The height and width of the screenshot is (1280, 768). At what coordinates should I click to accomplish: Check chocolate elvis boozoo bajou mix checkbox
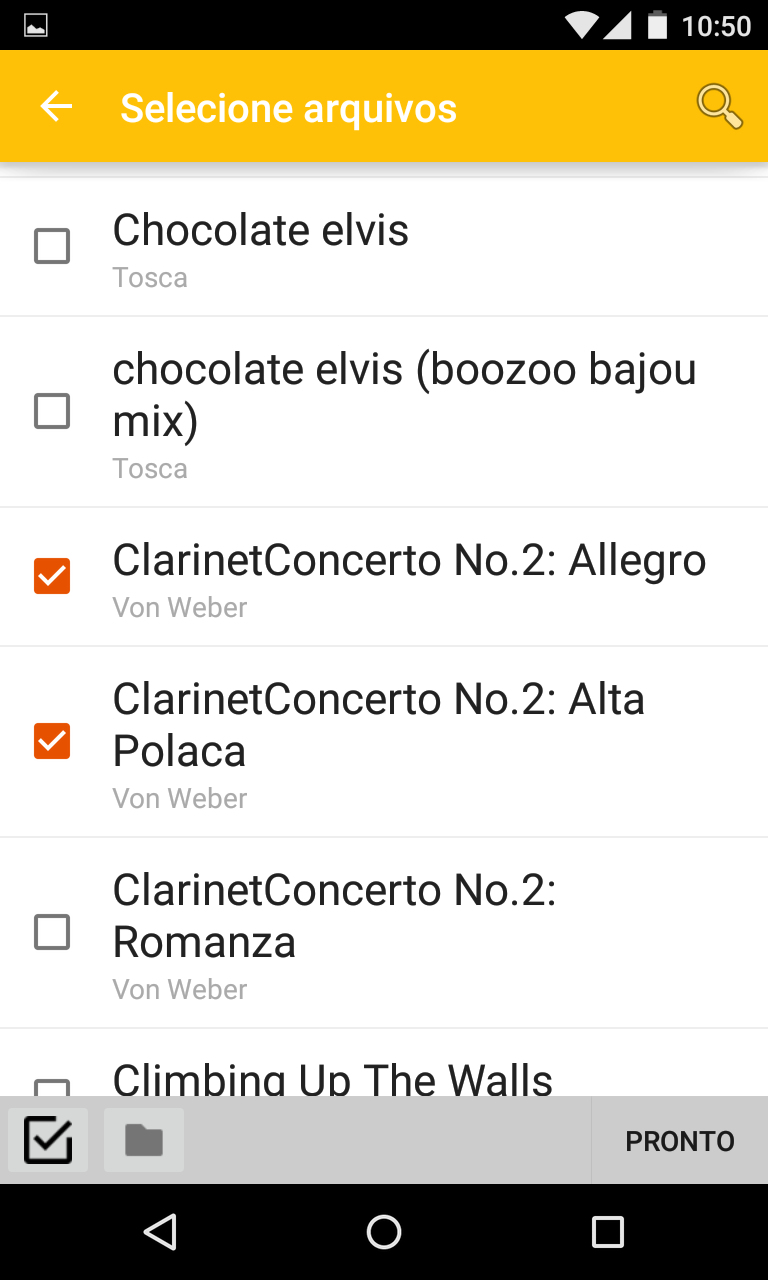point(52,411)
